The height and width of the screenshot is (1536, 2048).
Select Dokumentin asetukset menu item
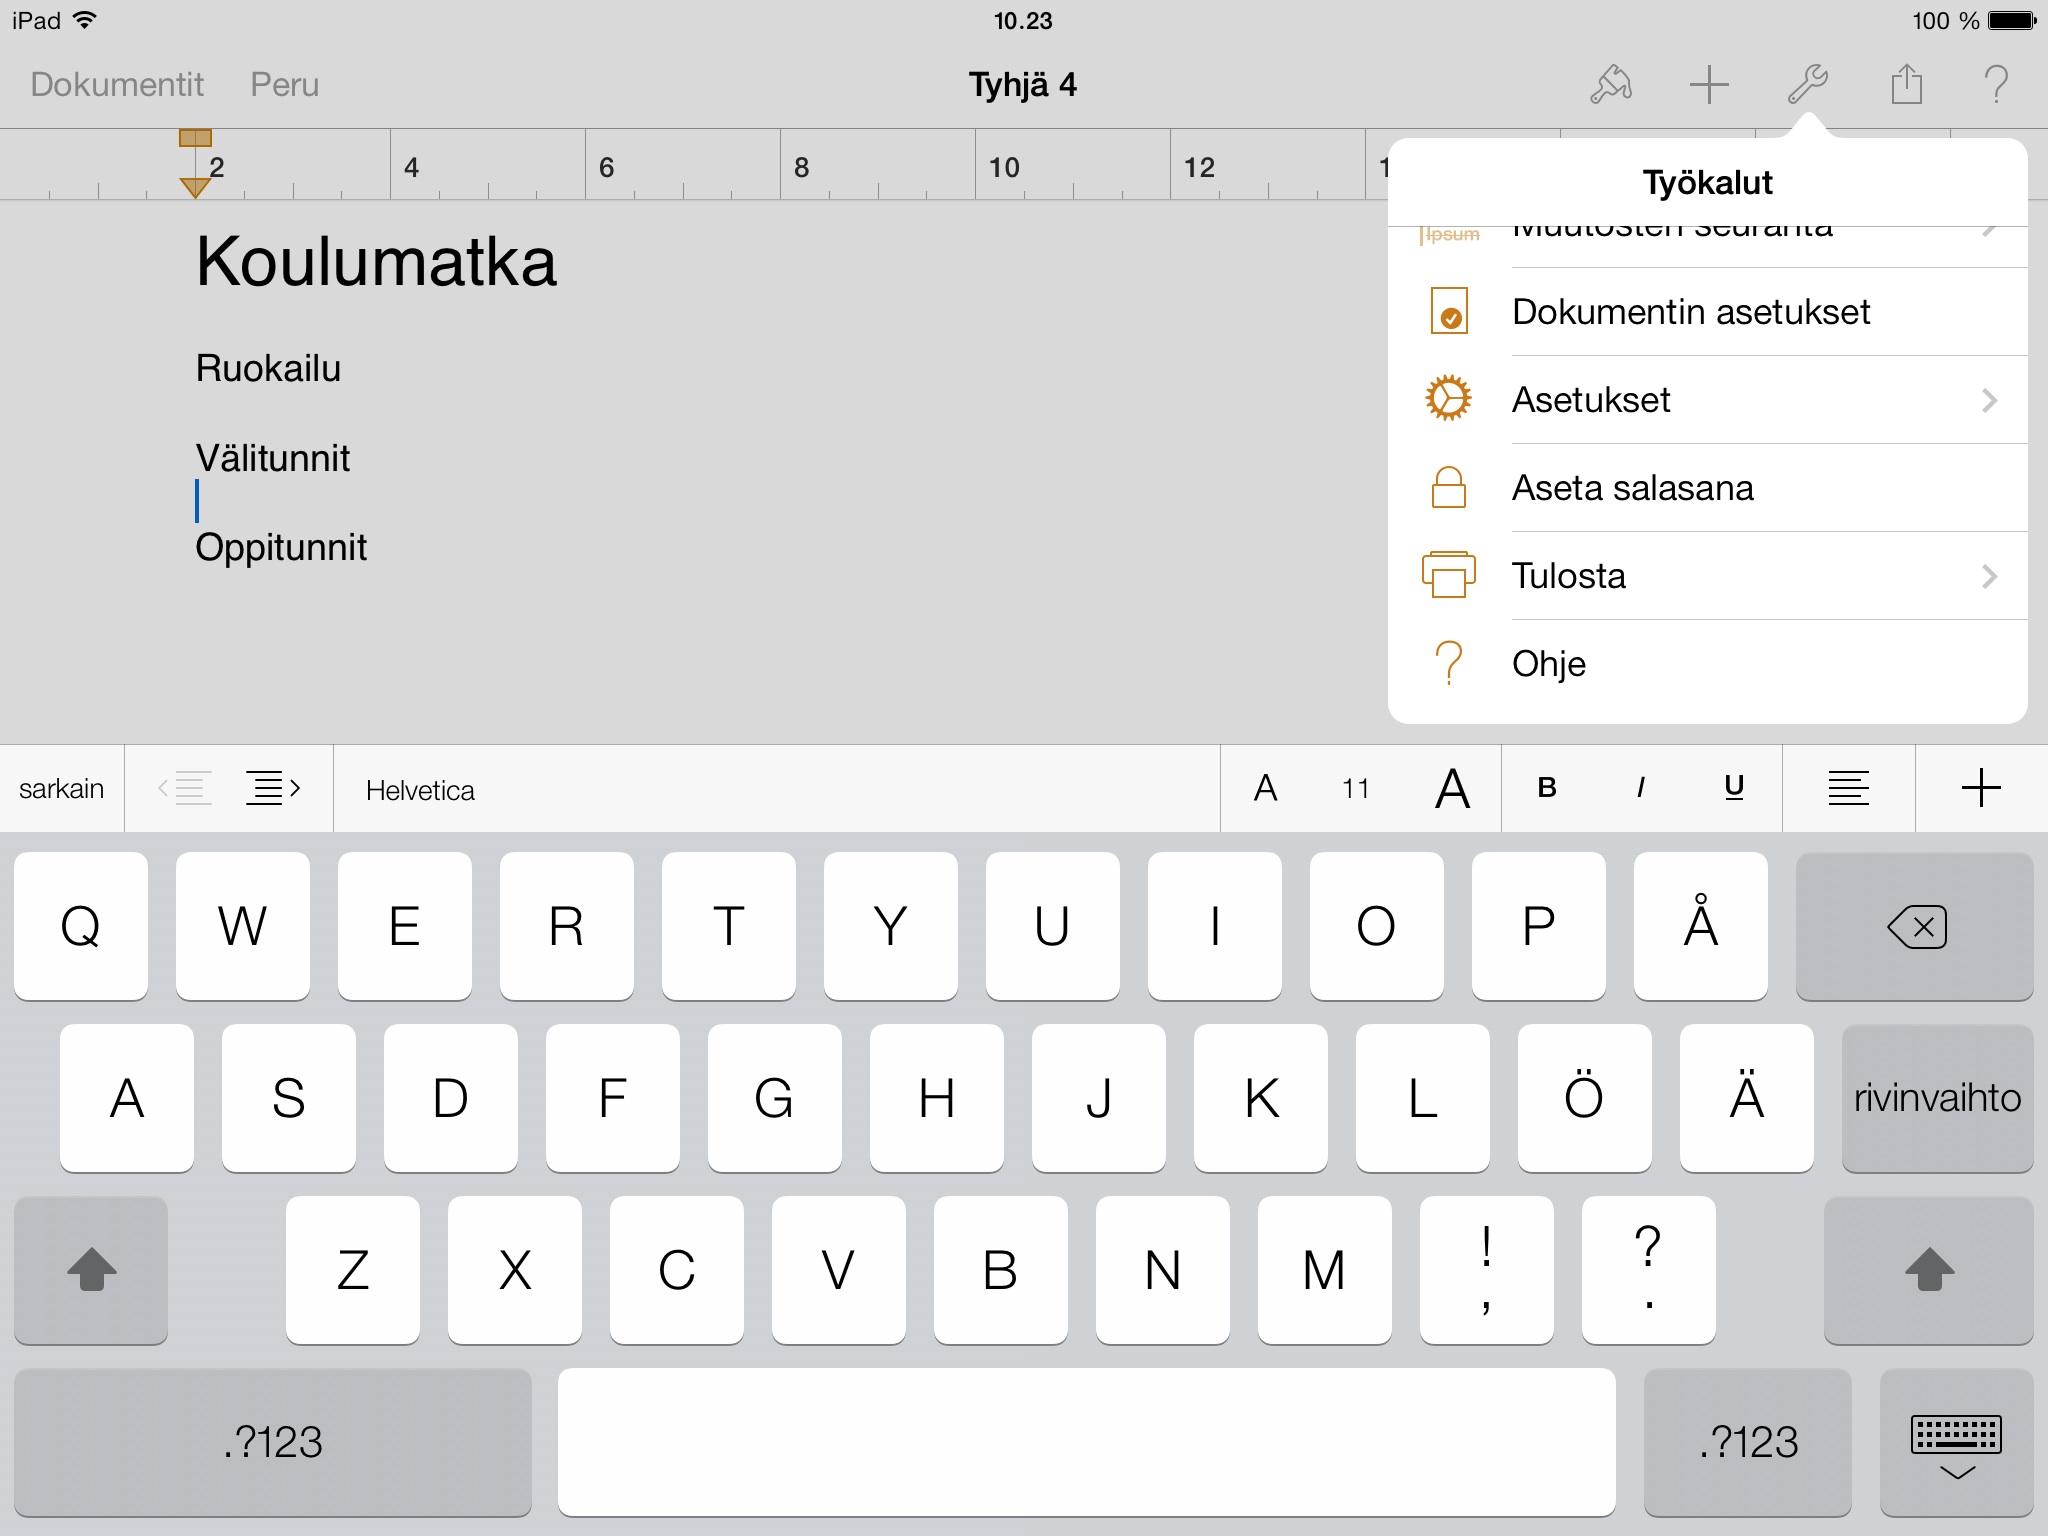point(1690,312)
